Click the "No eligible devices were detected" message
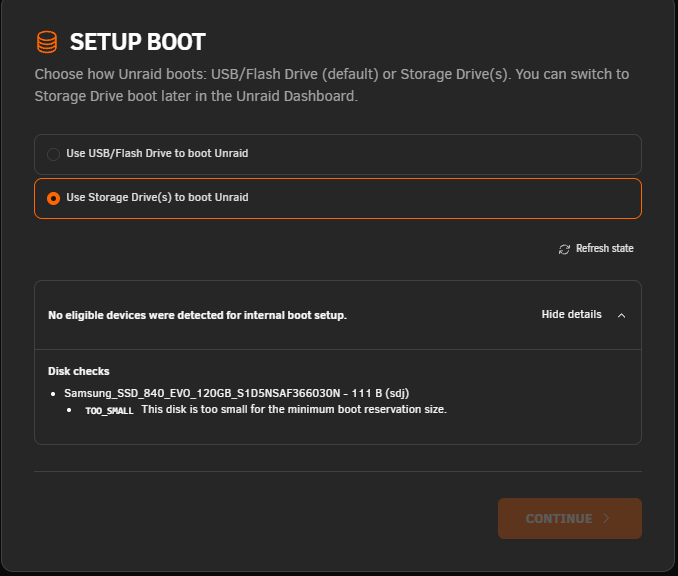The height and width of the screenshot is (576, 678). 197,315
